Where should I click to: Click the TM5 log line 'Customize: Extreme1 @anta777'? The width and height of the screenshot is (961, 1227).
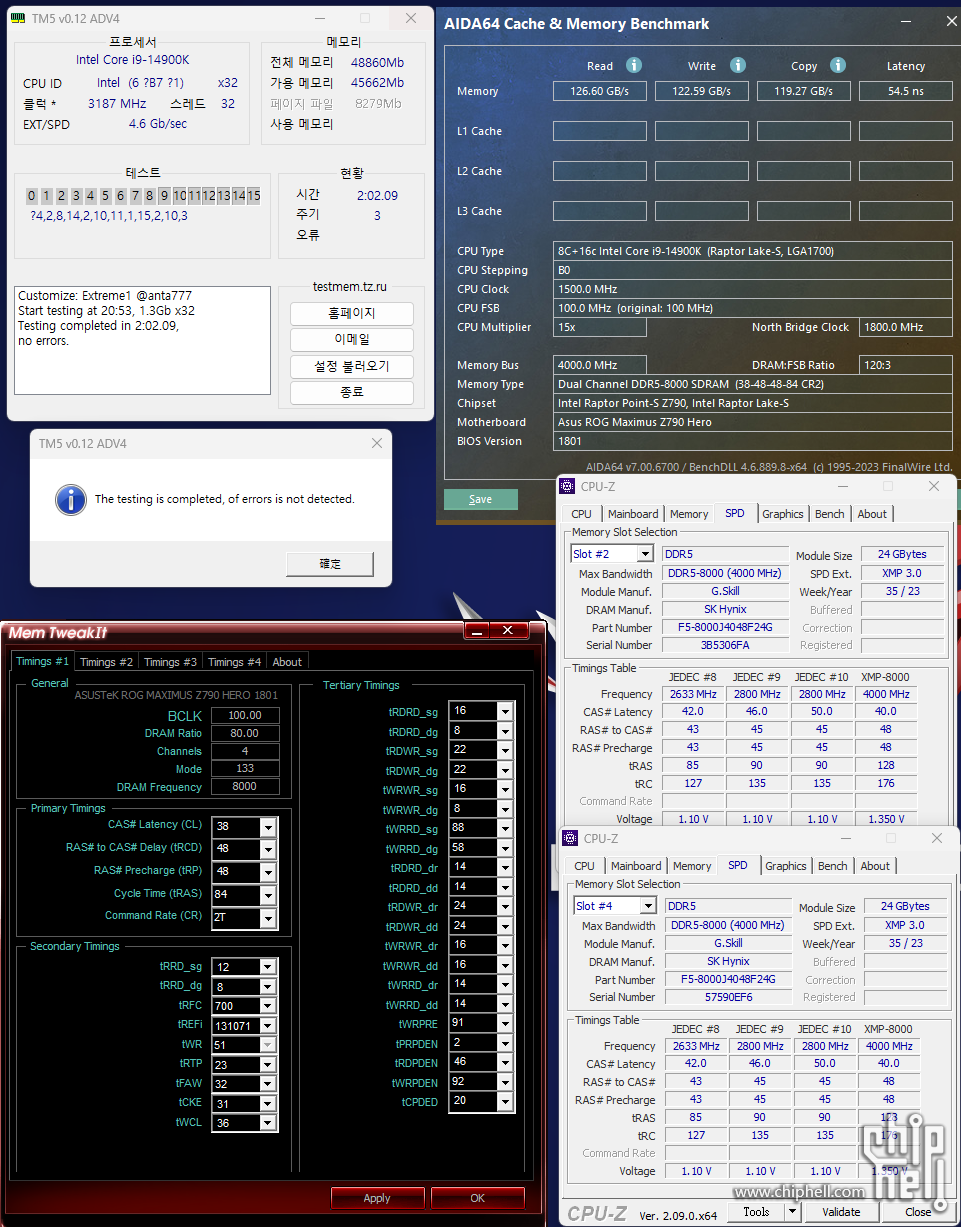pos(105,296)
